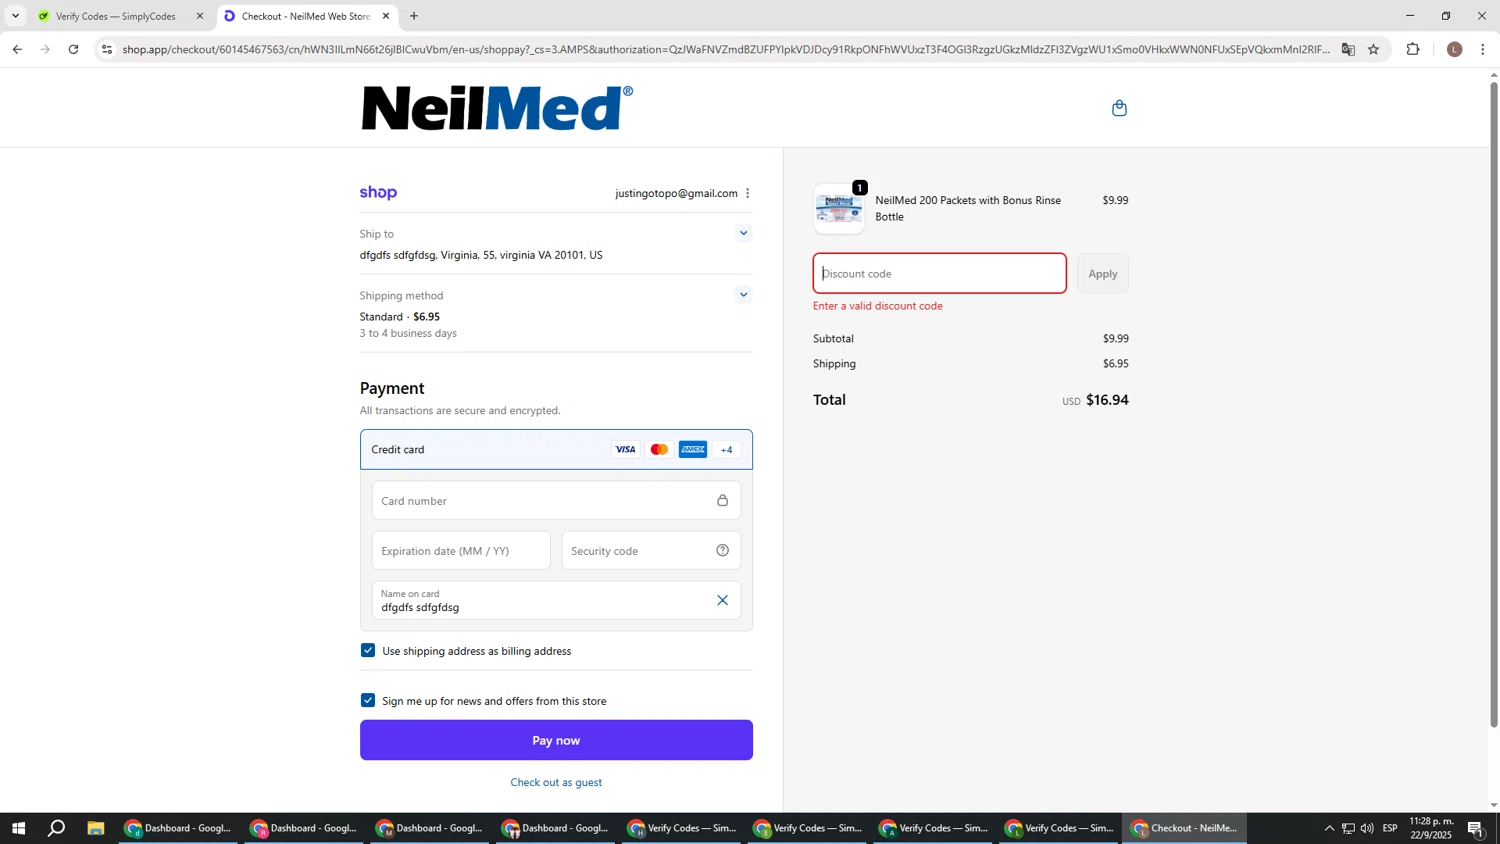Image resolution: width=1500 pixels, height=844 pixels.
Task: Reload the checkout page
Action: (73, 49)
